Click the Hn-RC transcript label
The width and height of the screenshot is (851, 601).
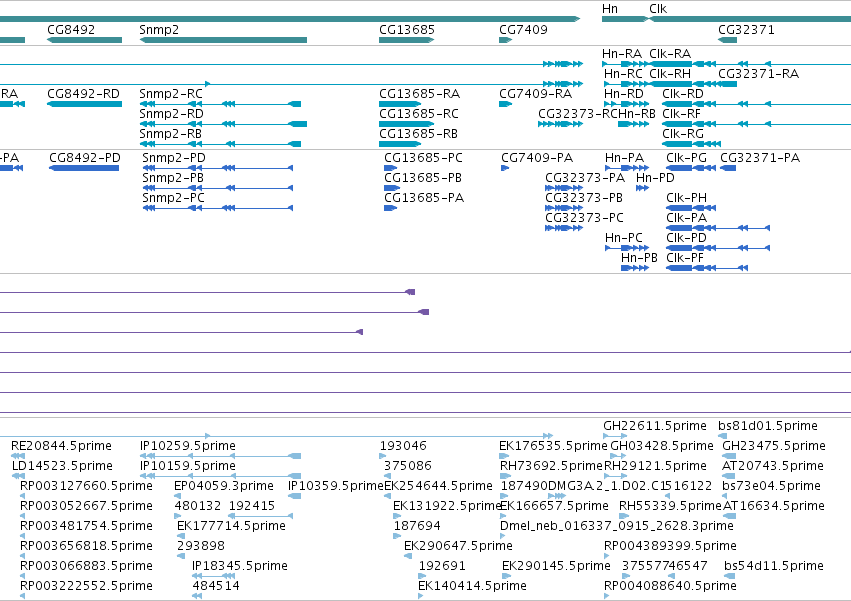623,74
